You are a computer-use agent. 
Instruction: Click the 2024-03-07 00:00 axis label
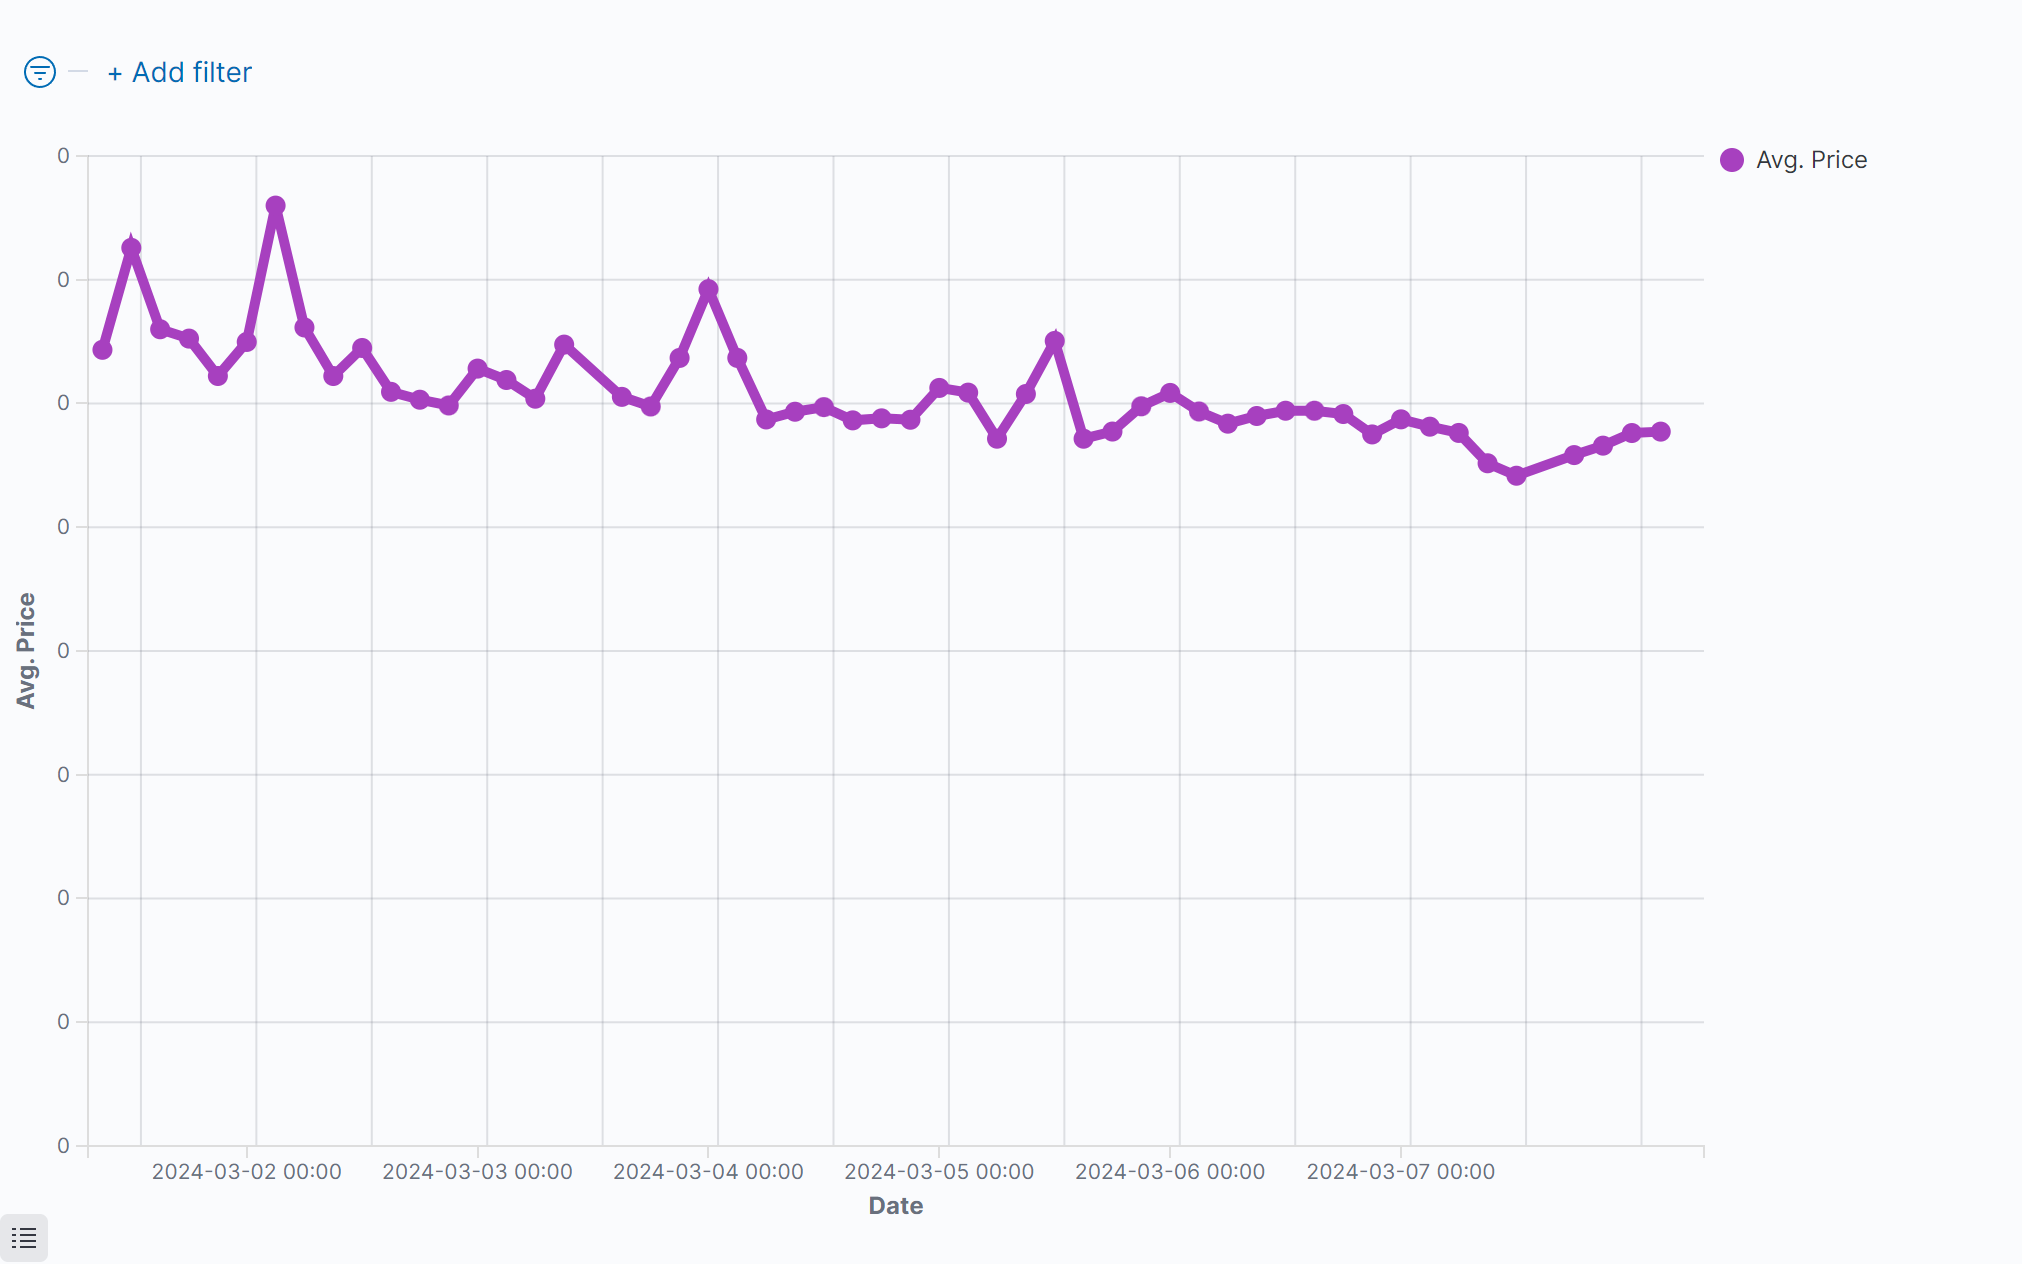click(x=1400, y=1172)
